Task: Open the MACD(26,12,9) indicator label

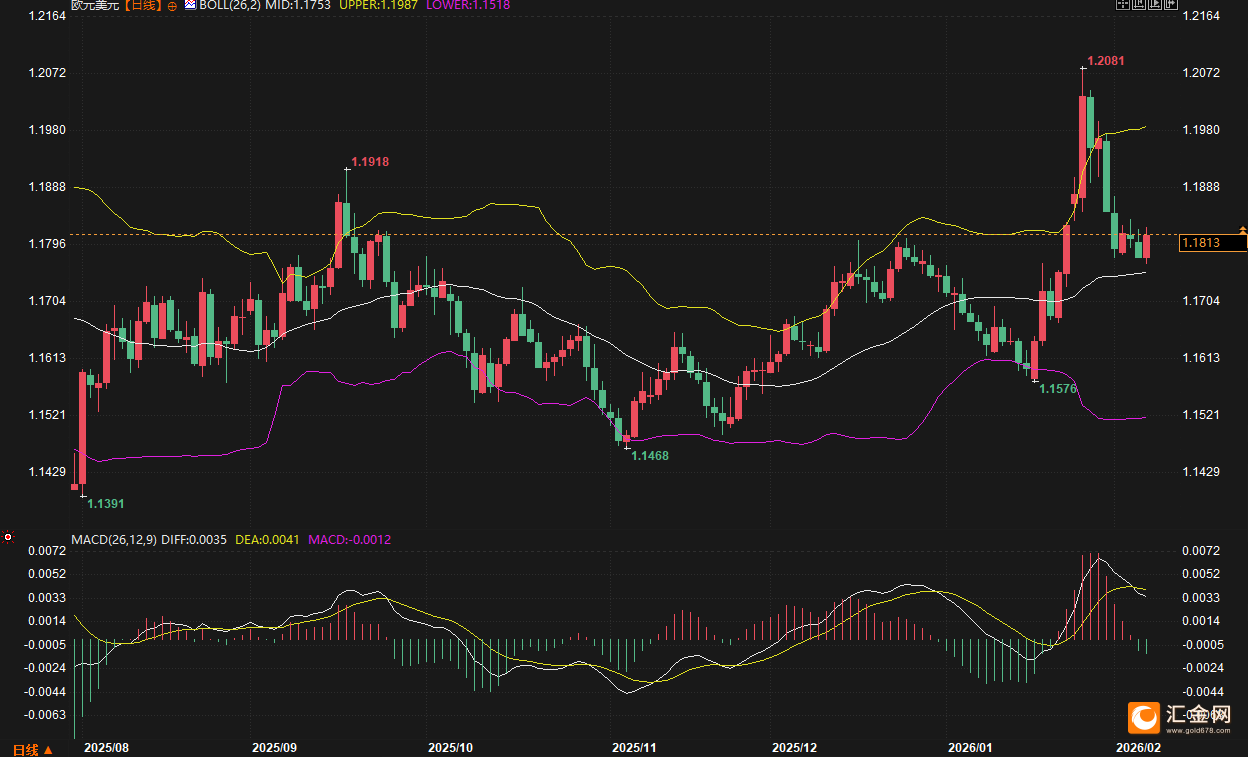Action: point(112,540)
